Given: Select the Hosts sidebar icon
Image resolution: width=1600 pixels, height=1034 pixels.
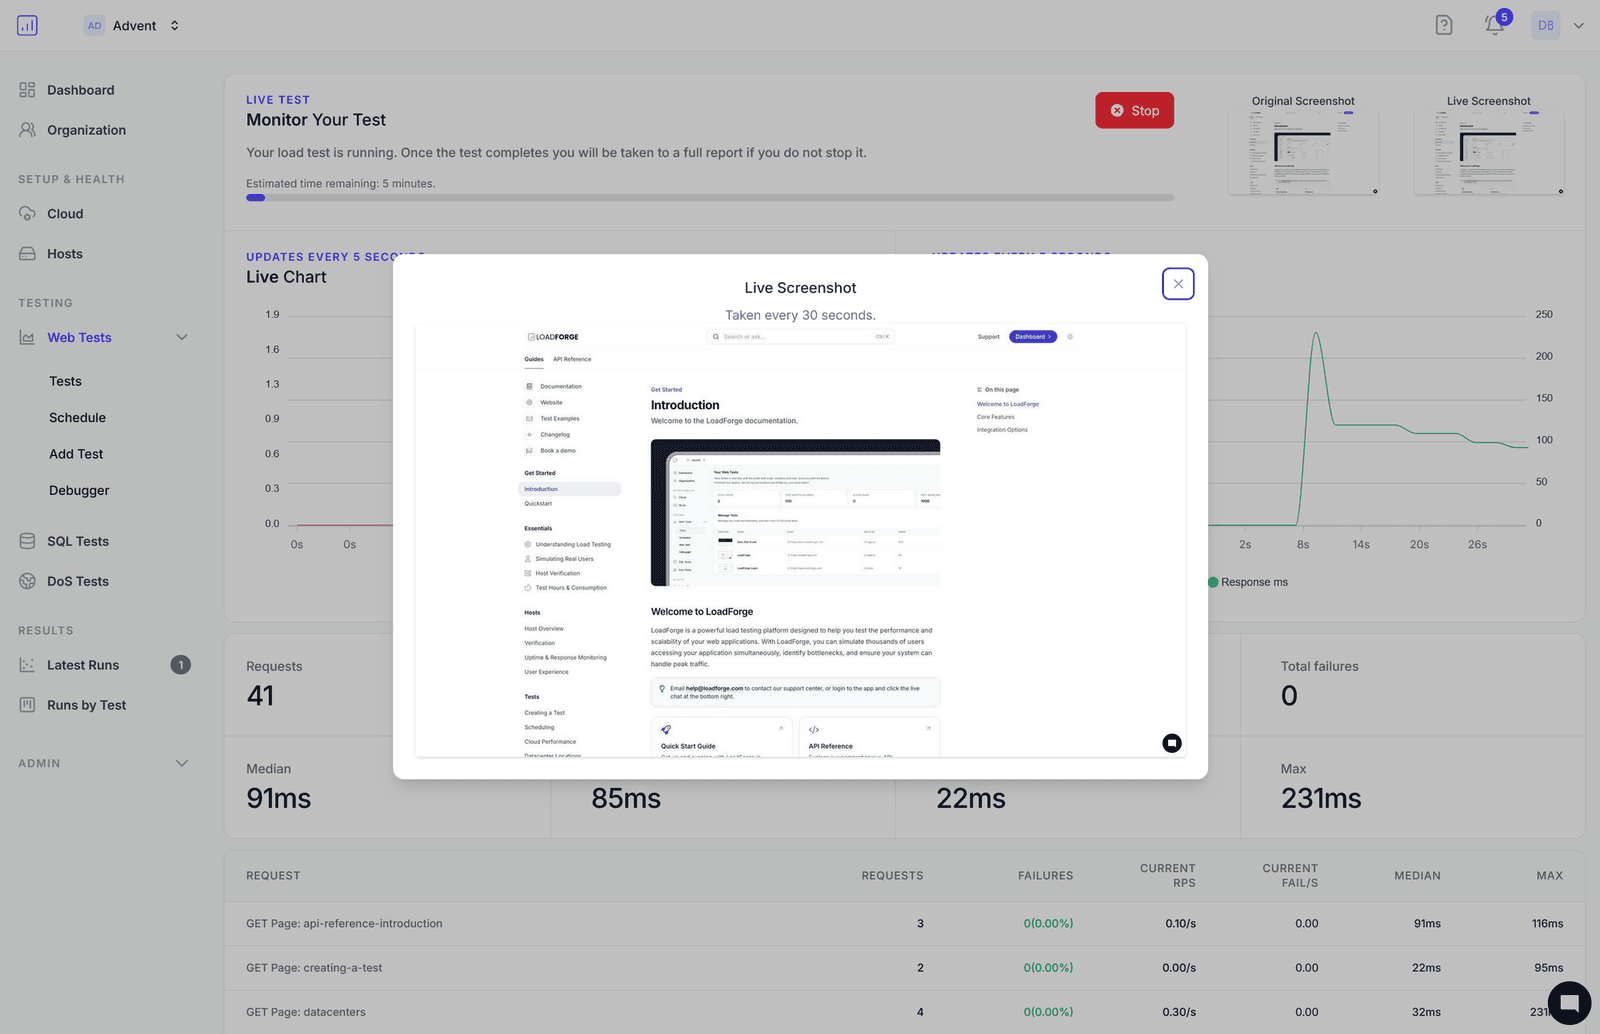Looking at the screenshot, I should [x=28, y=253].
